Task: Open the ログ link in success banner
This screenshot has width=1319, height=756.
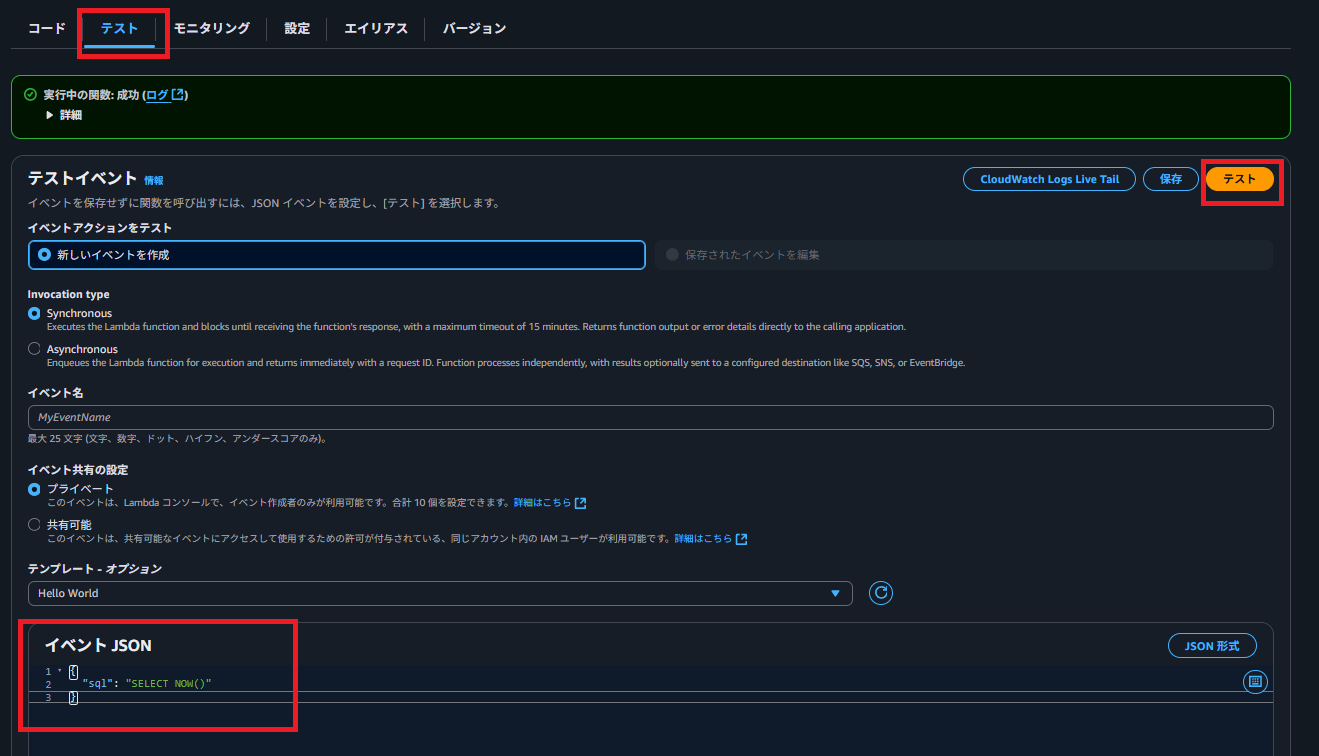Action: (157, 95)
